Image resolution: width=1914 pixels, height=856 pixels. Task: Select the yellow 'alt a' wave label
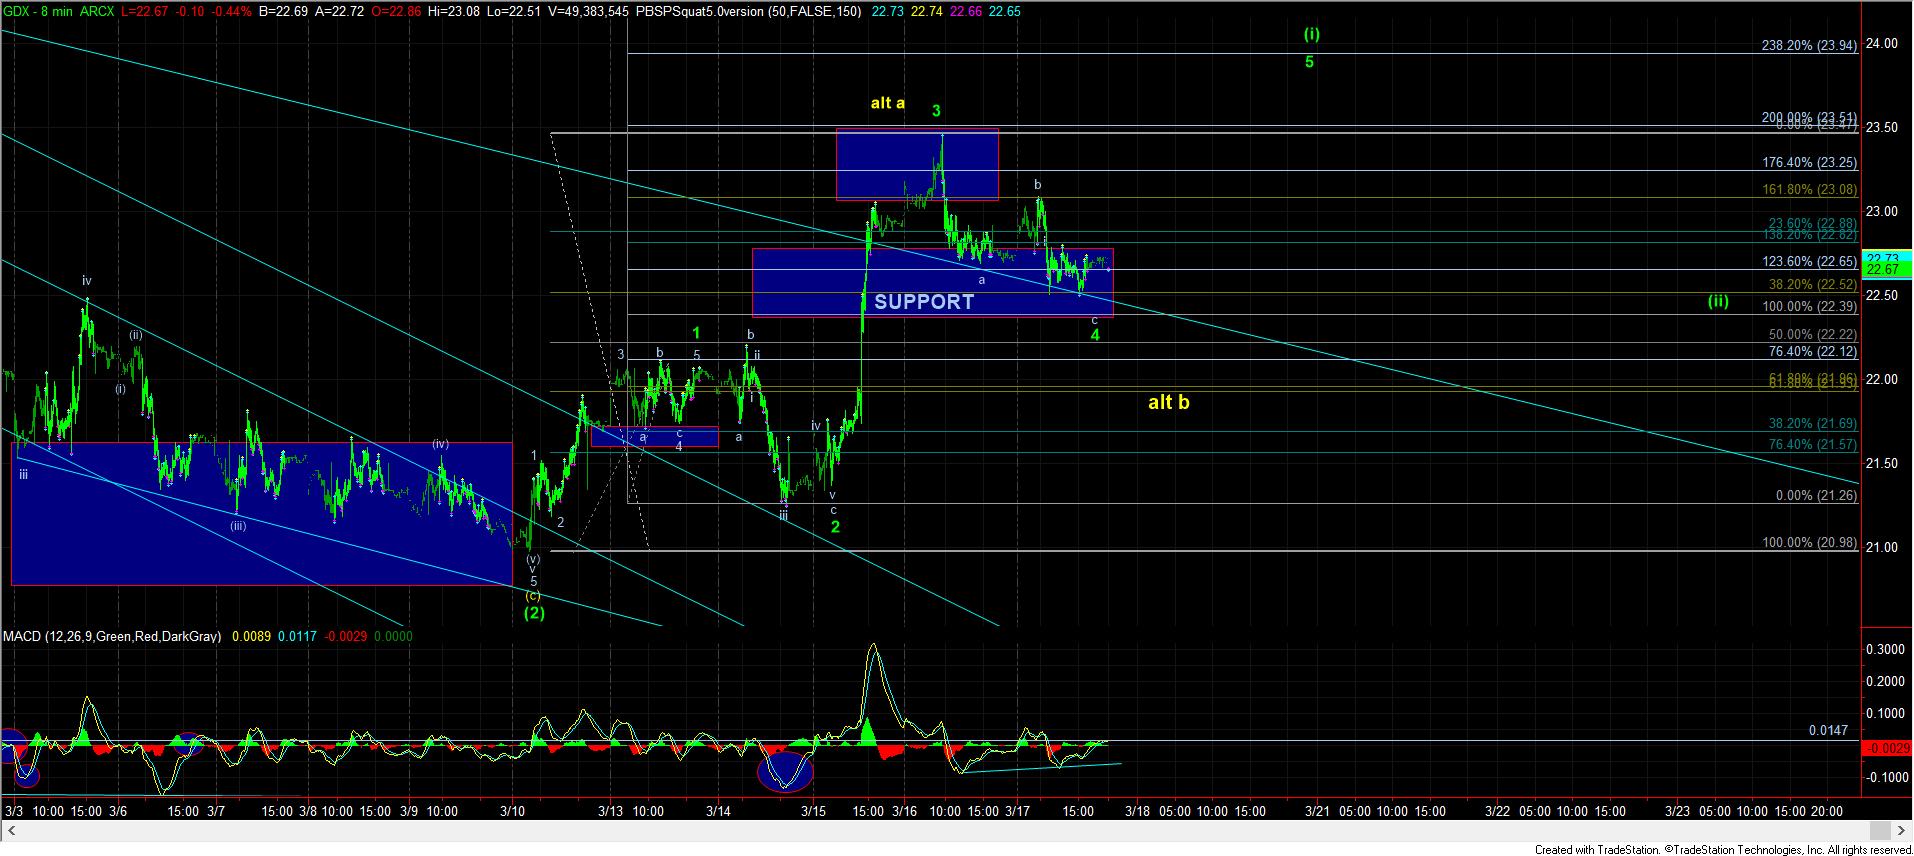887,102
